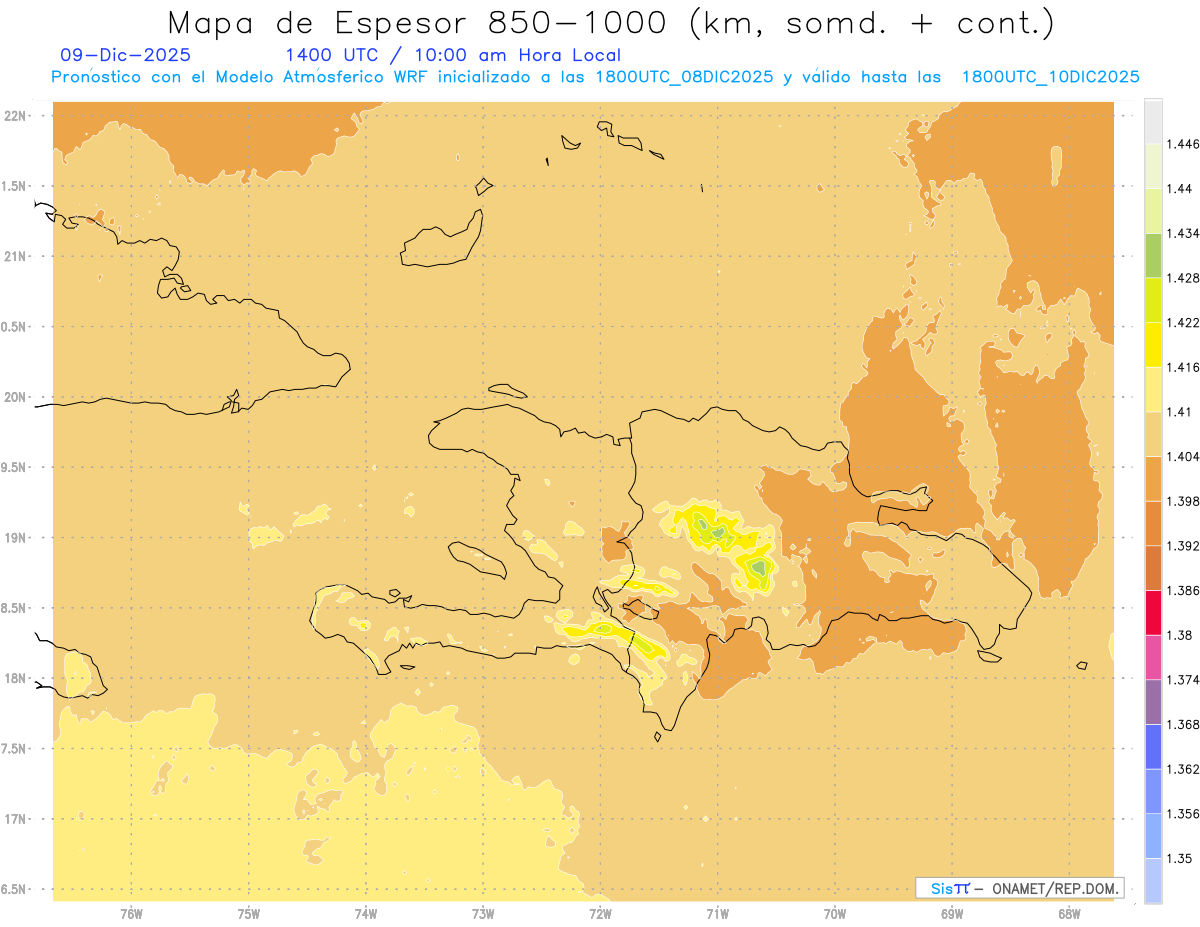The height and width of the screenshot is (927, 1200).
Task: Click the colorbar value '1.446'
Action: 1183,144
